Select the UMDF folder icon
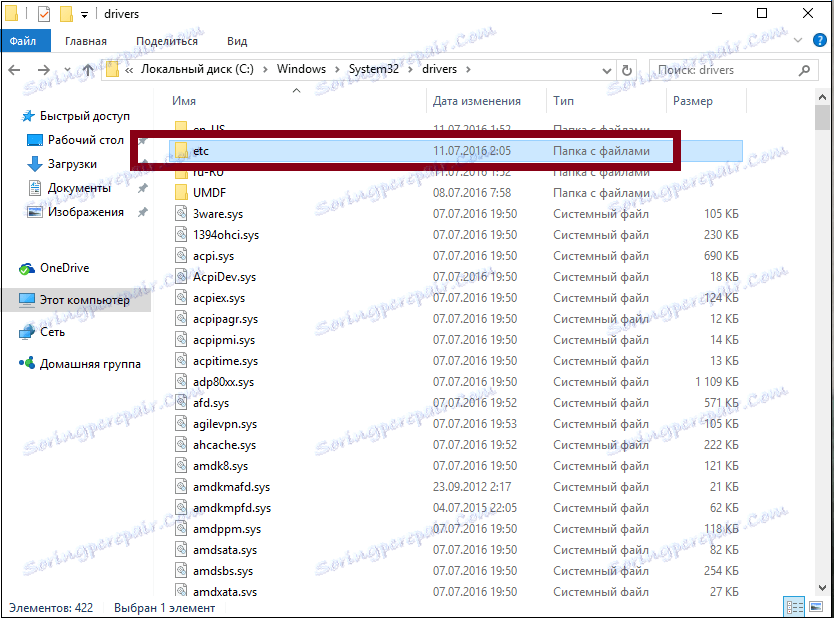The image size is (834, 618). click(x=181, y=193)
